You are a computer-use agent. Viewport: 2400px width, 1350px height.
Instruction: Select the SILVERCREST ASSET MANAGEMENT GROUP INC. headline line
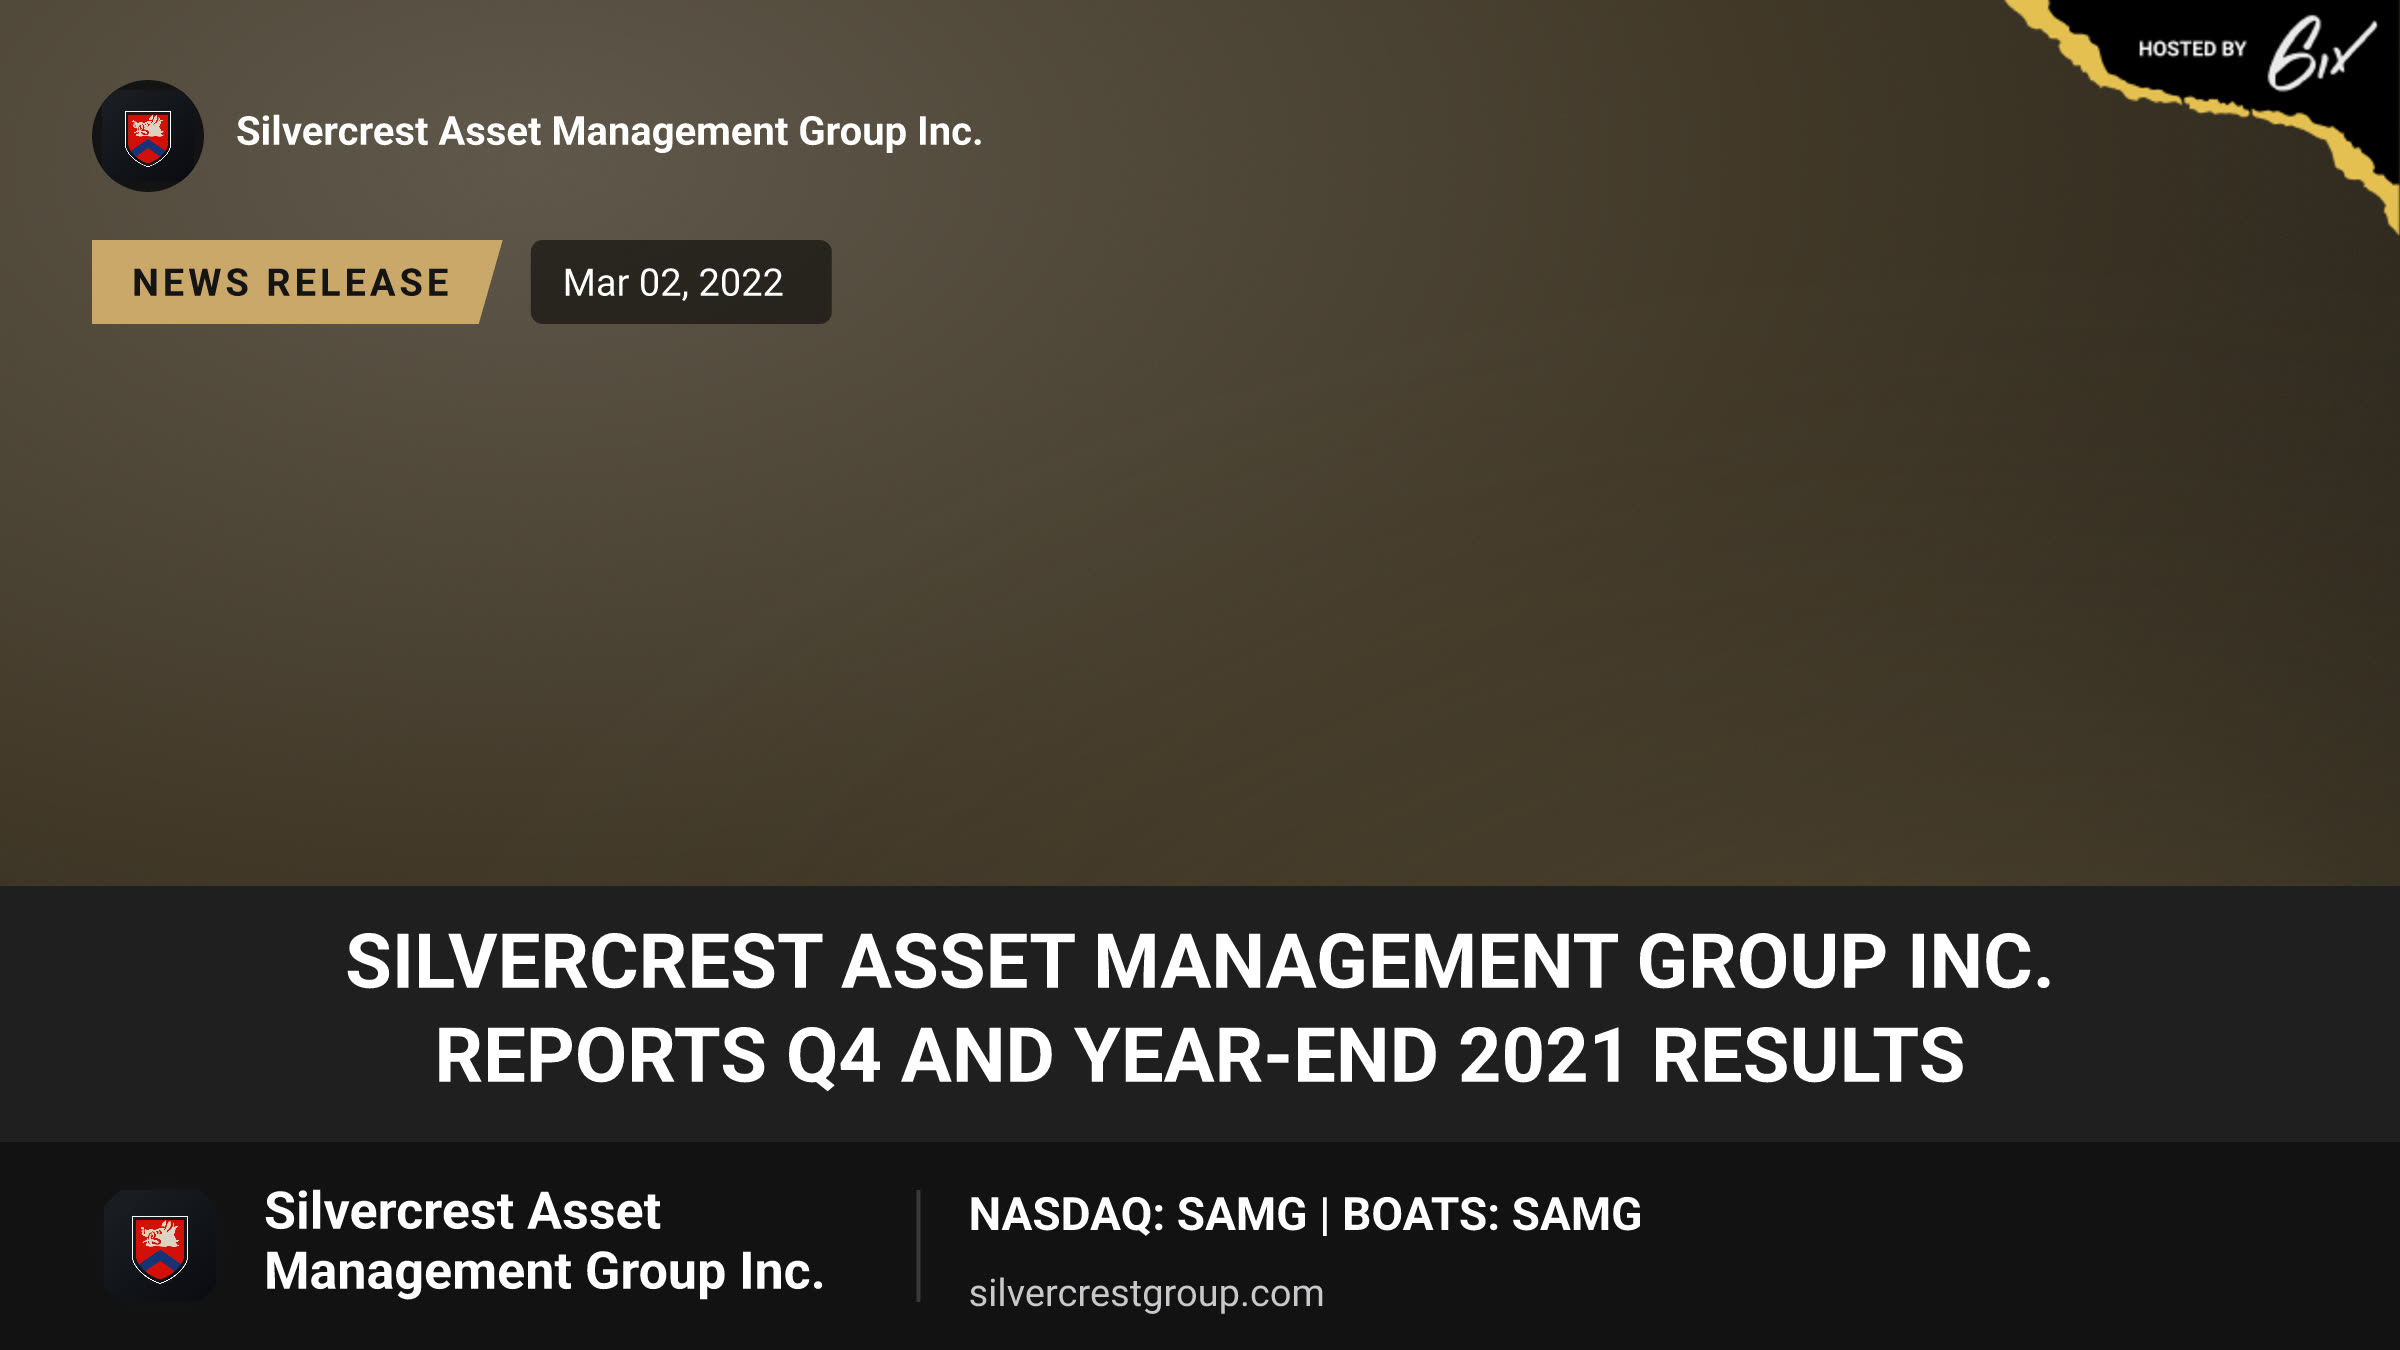[1199, 962]
